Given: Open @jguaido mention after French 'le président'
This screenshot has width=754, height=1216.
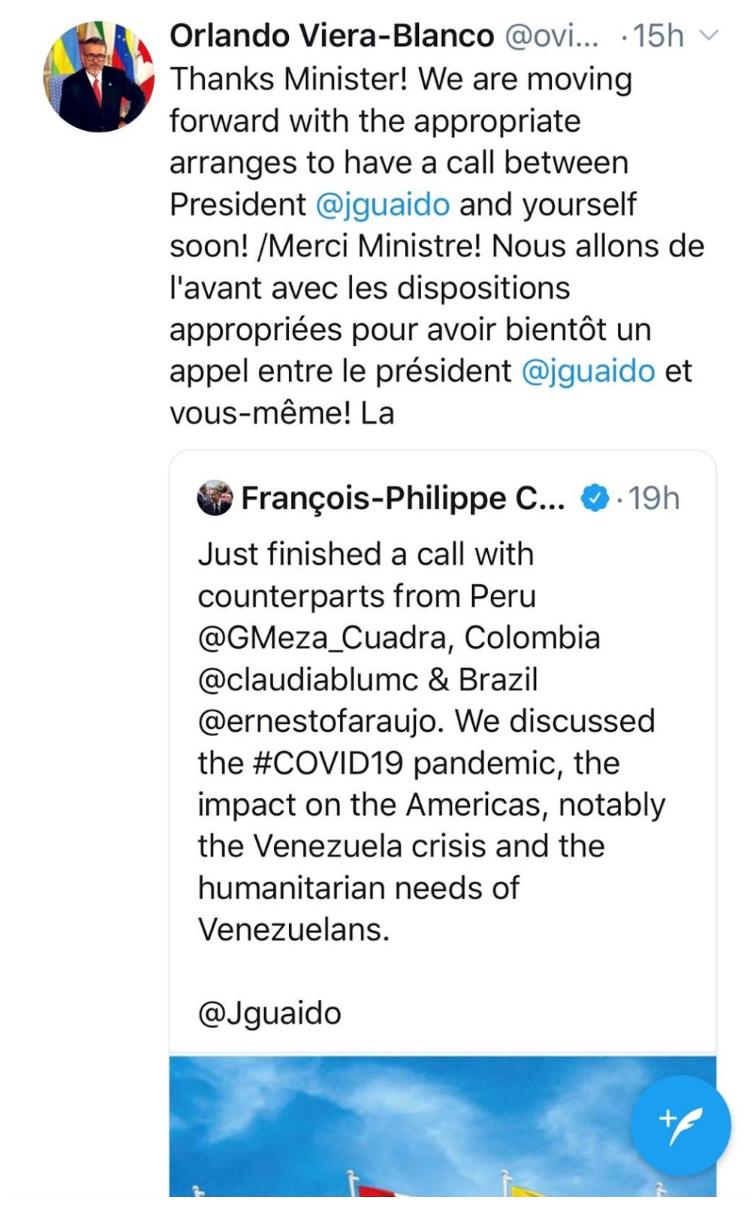Looking at the screenshot, I should coord(588,372).
